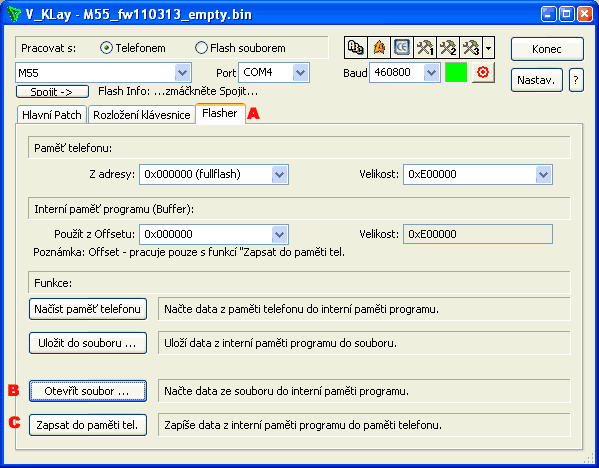Screen dimensions: 599x468
Task: Open the Z adresy 0x000000 (fullflash) dropdown
Action: coord(280,175)
